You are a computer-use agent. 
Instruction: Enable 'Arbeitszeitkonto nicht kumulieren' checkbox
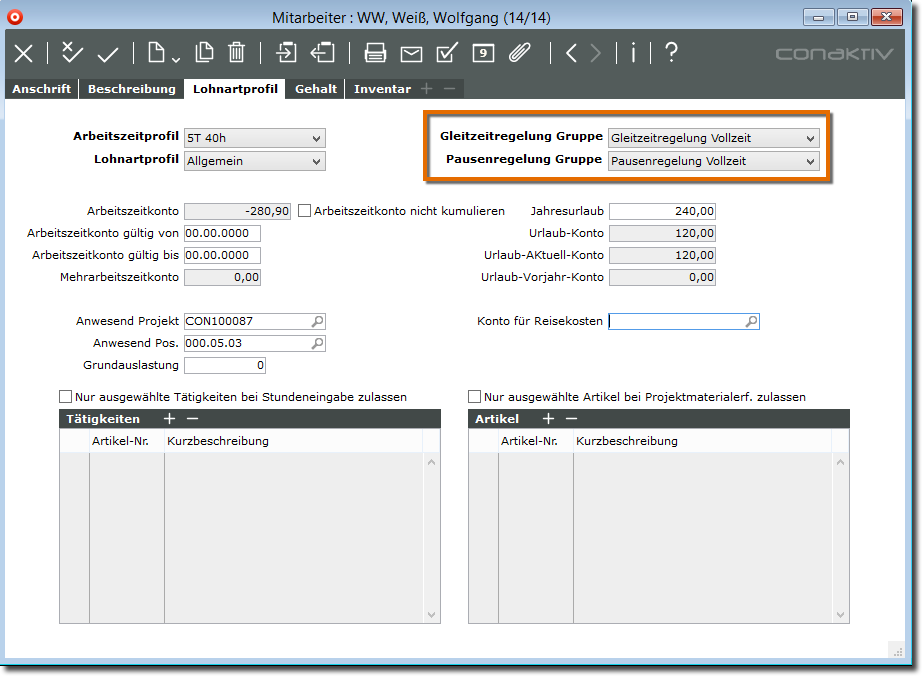pos(306,211)
